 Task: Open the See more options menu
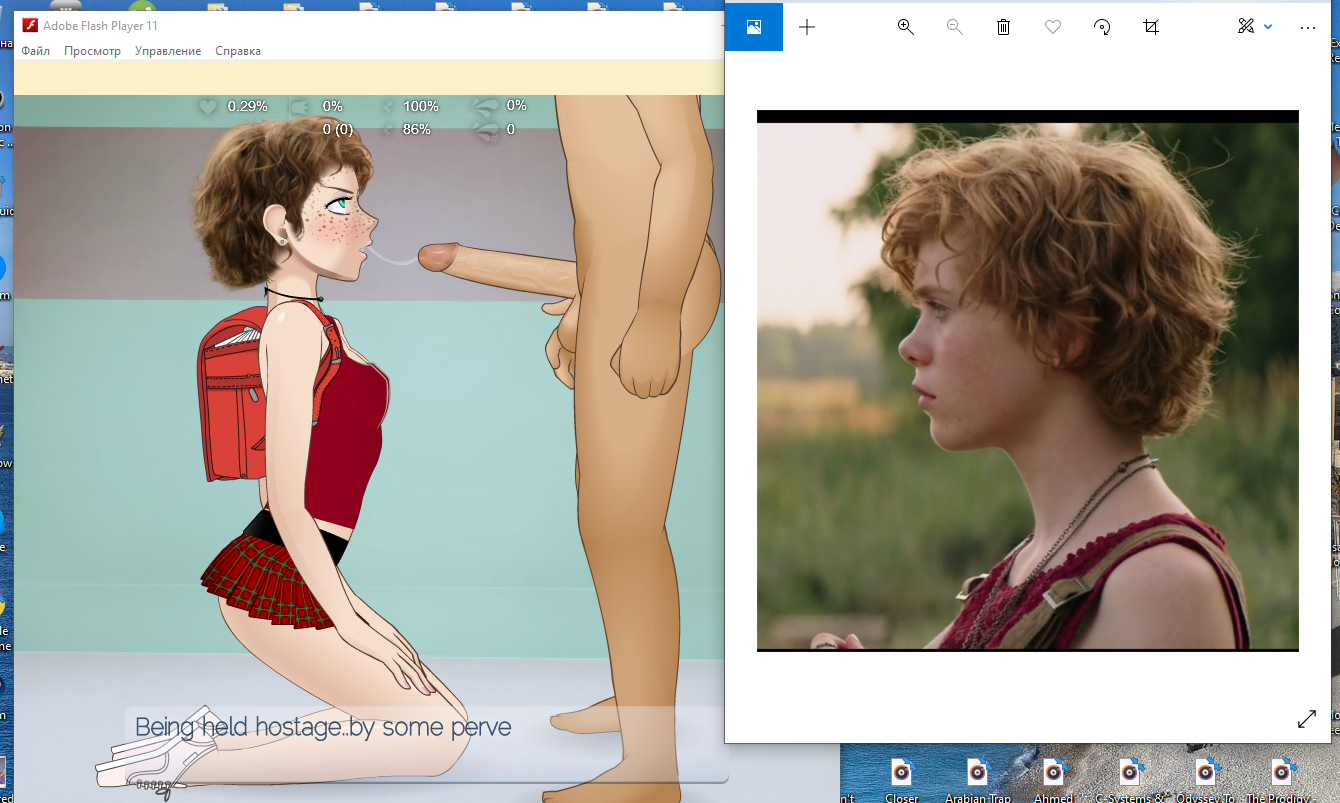click(1307, 27)
